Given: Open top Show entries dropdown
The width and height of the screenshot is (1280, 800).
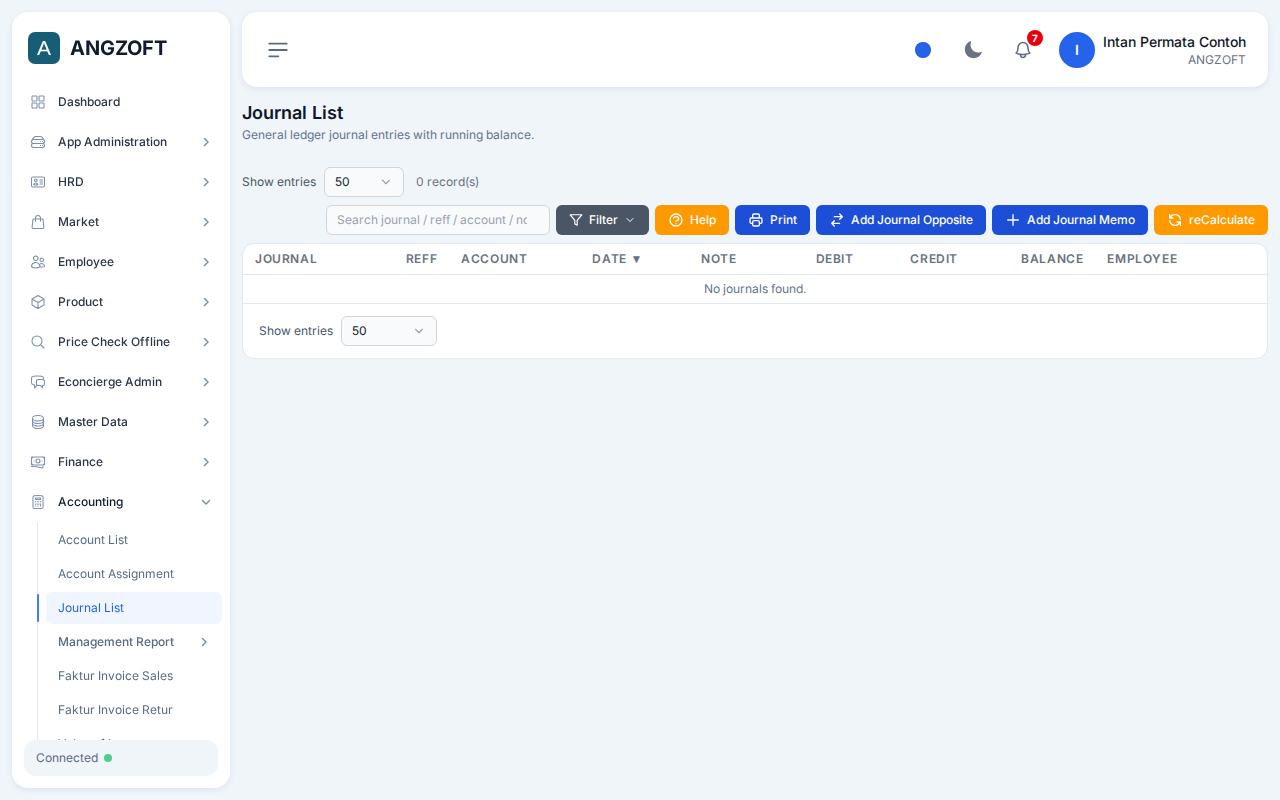Looking at the screenshot, I should pos(364,182).
